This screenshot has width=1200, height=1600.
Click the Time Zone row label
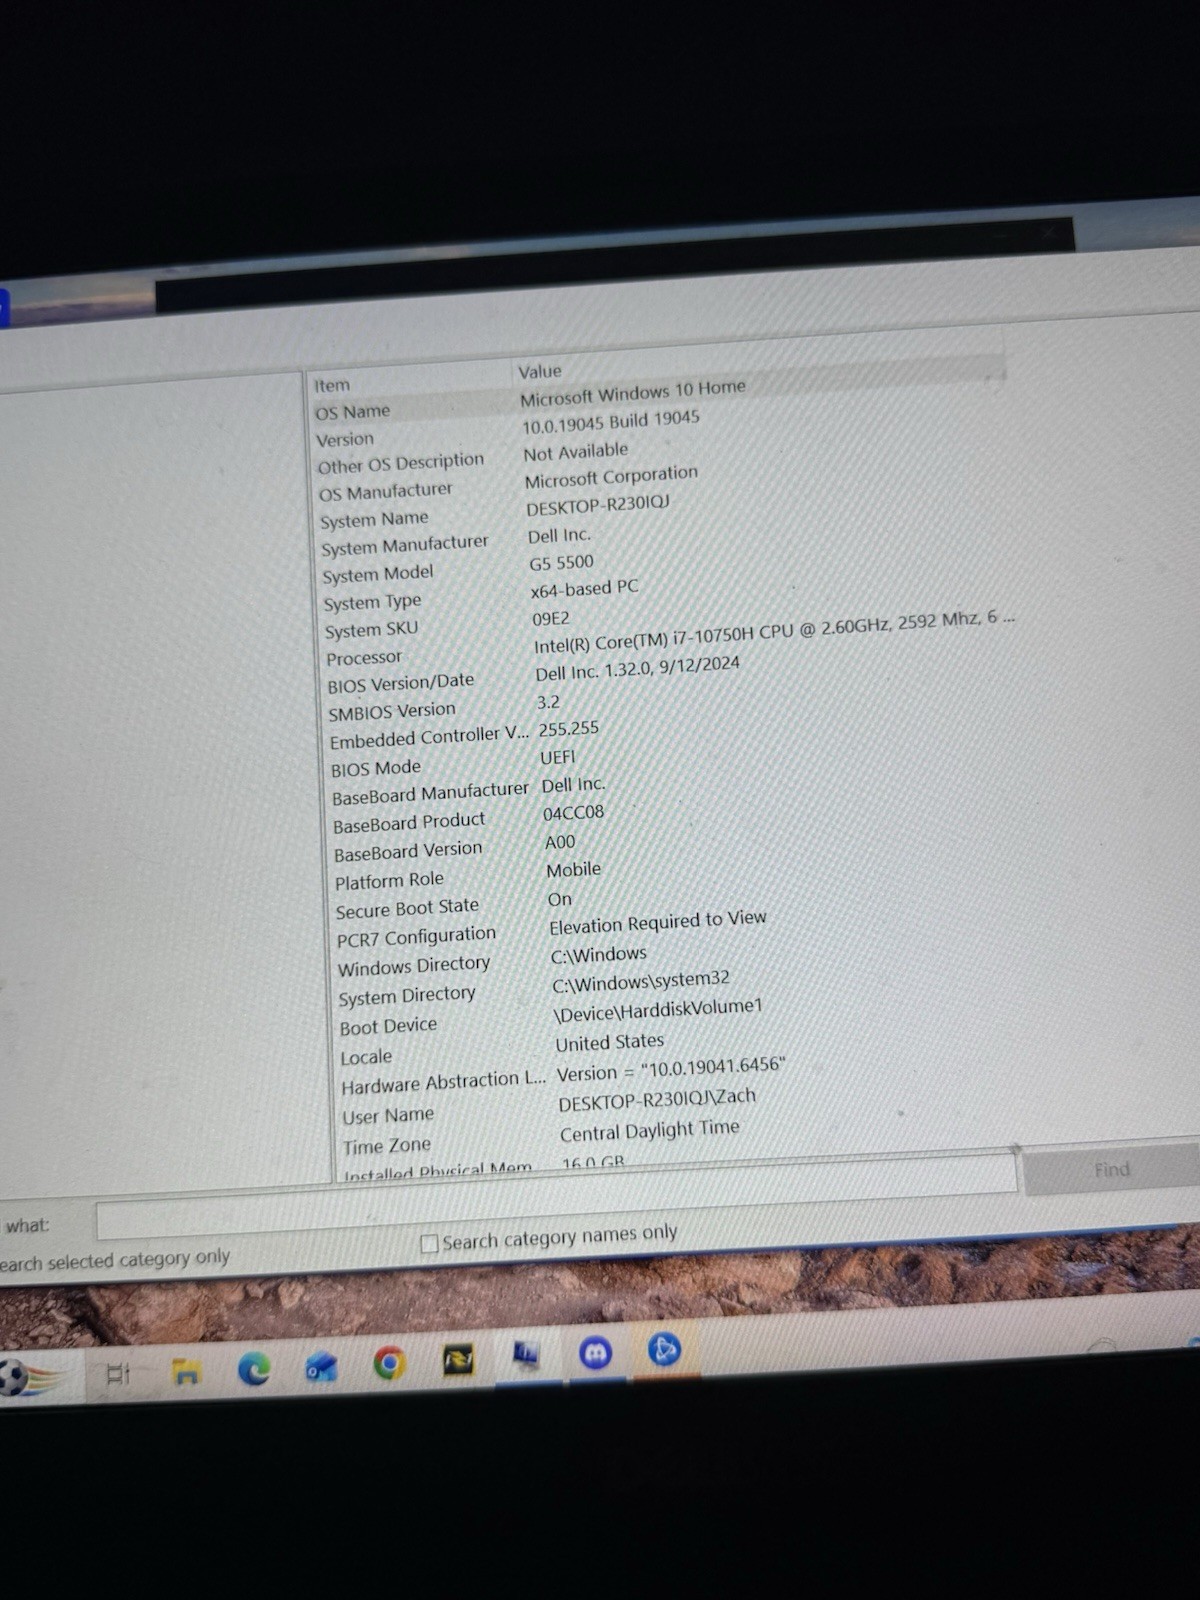pyautogui.click(x=387, y=1146)
